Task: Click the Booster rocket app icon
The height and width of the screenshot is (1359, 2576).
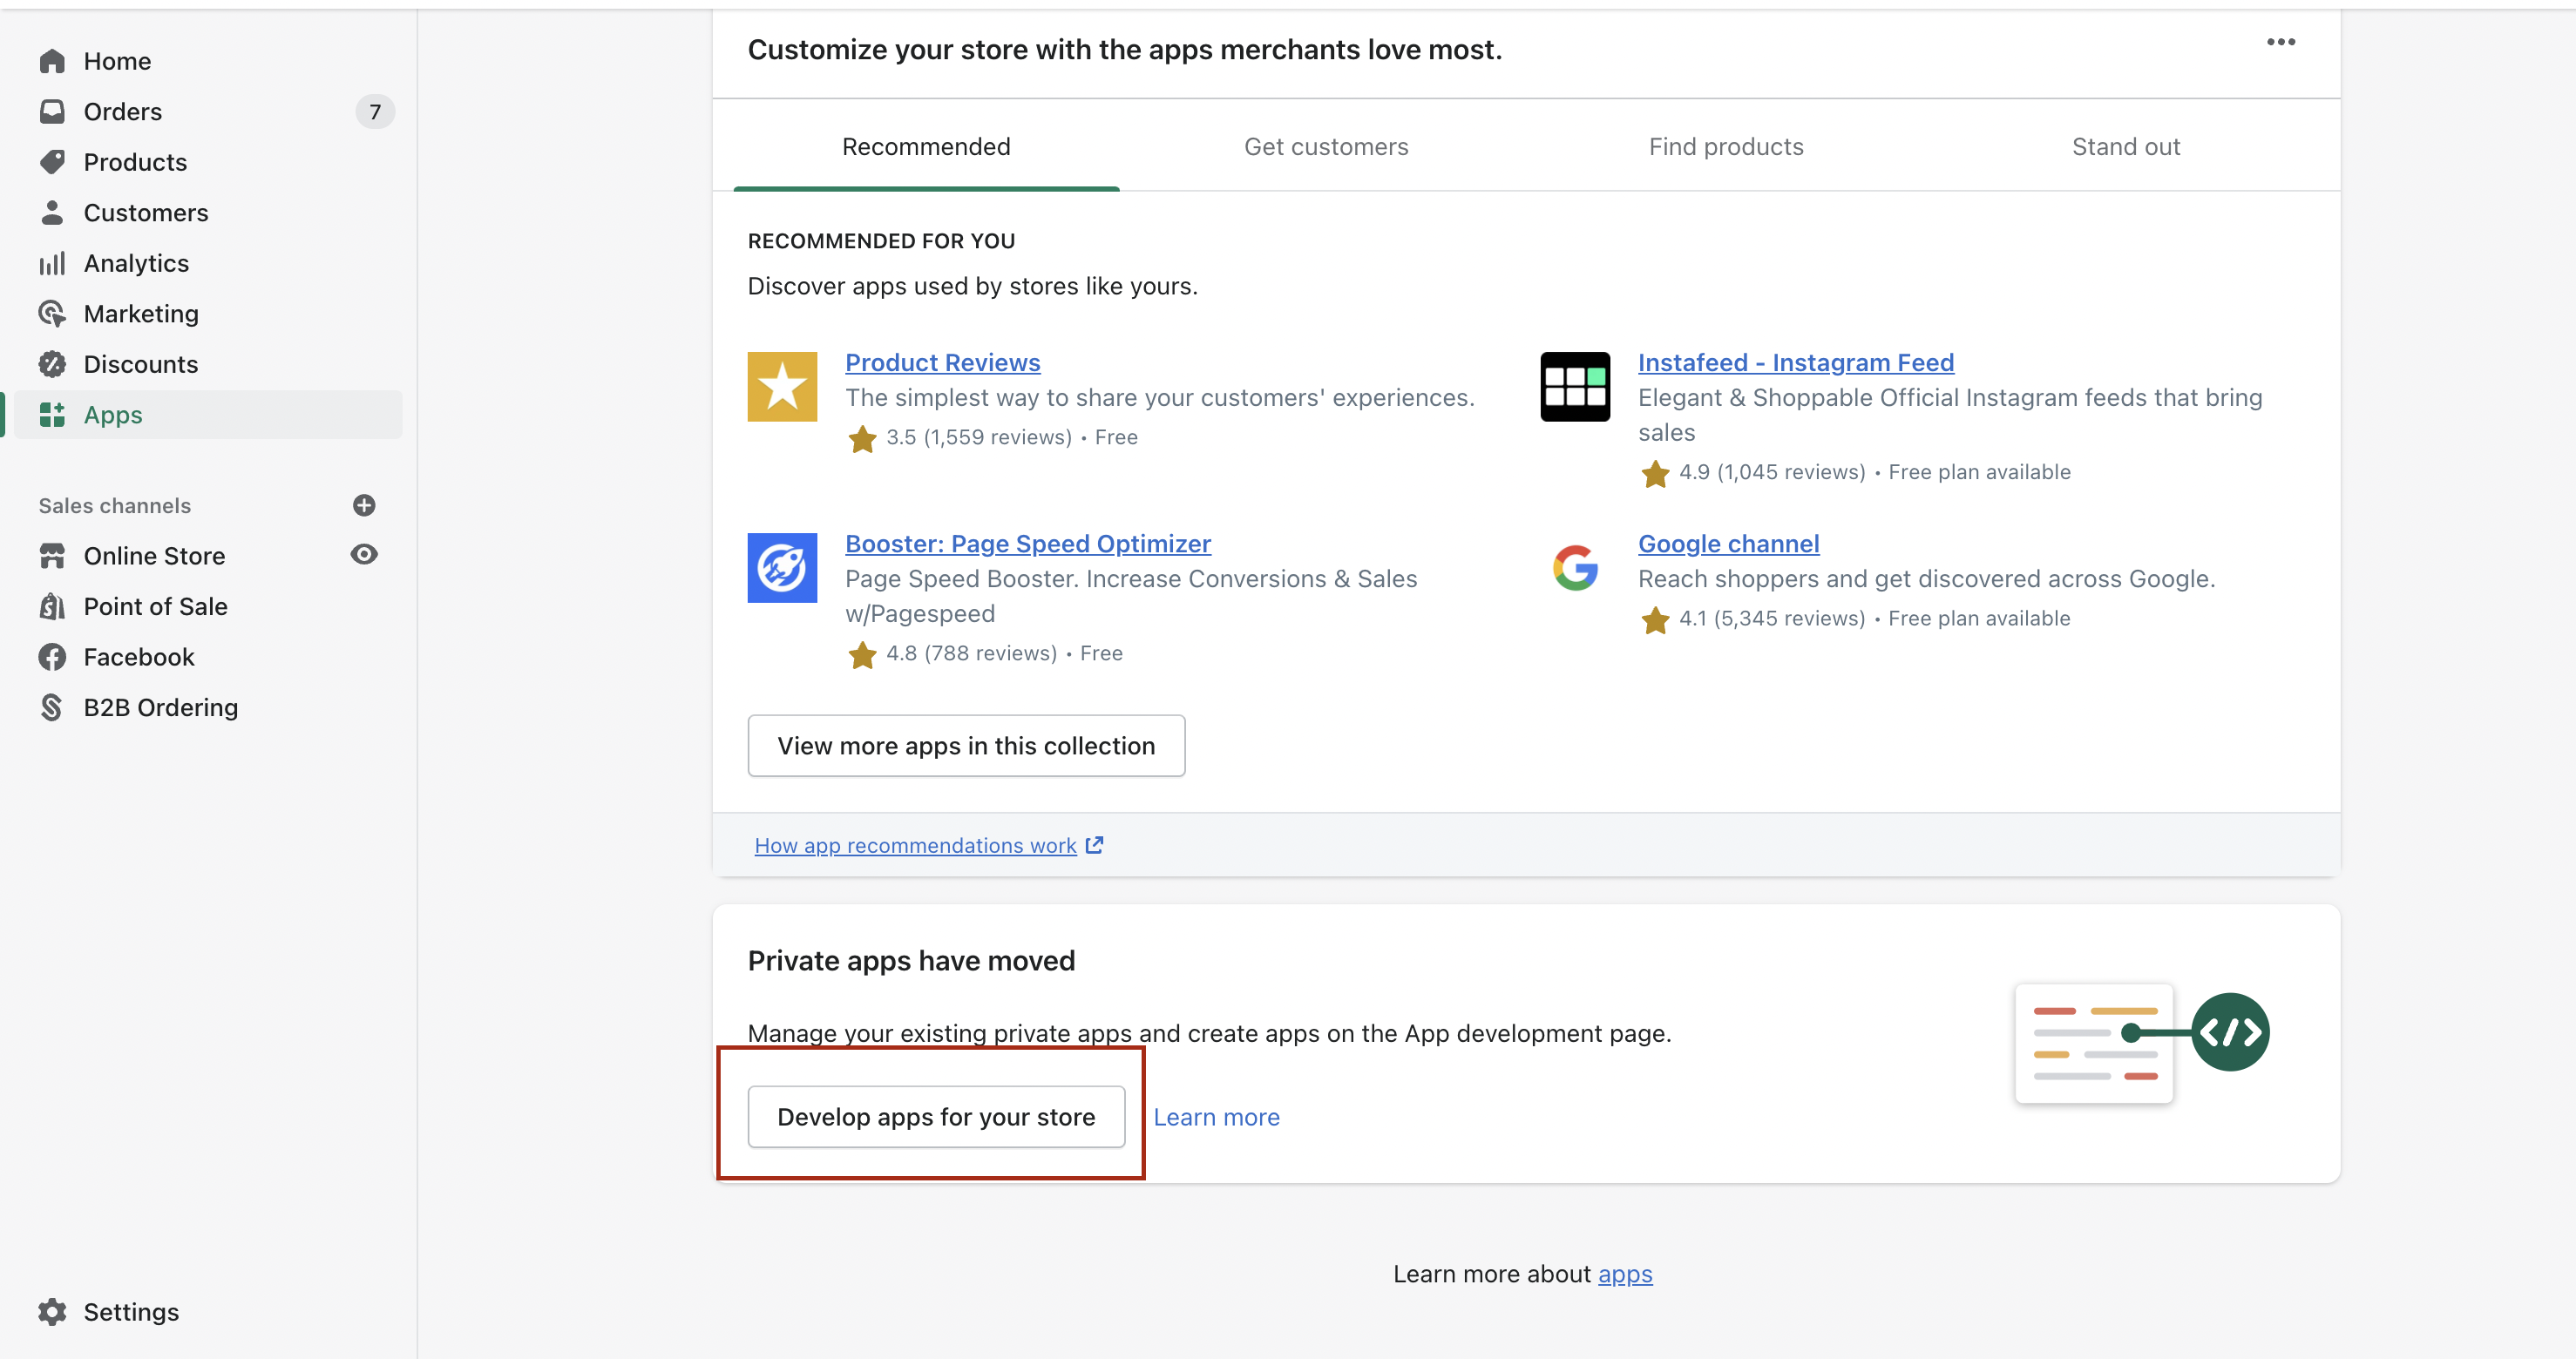Action: [782, 568]
